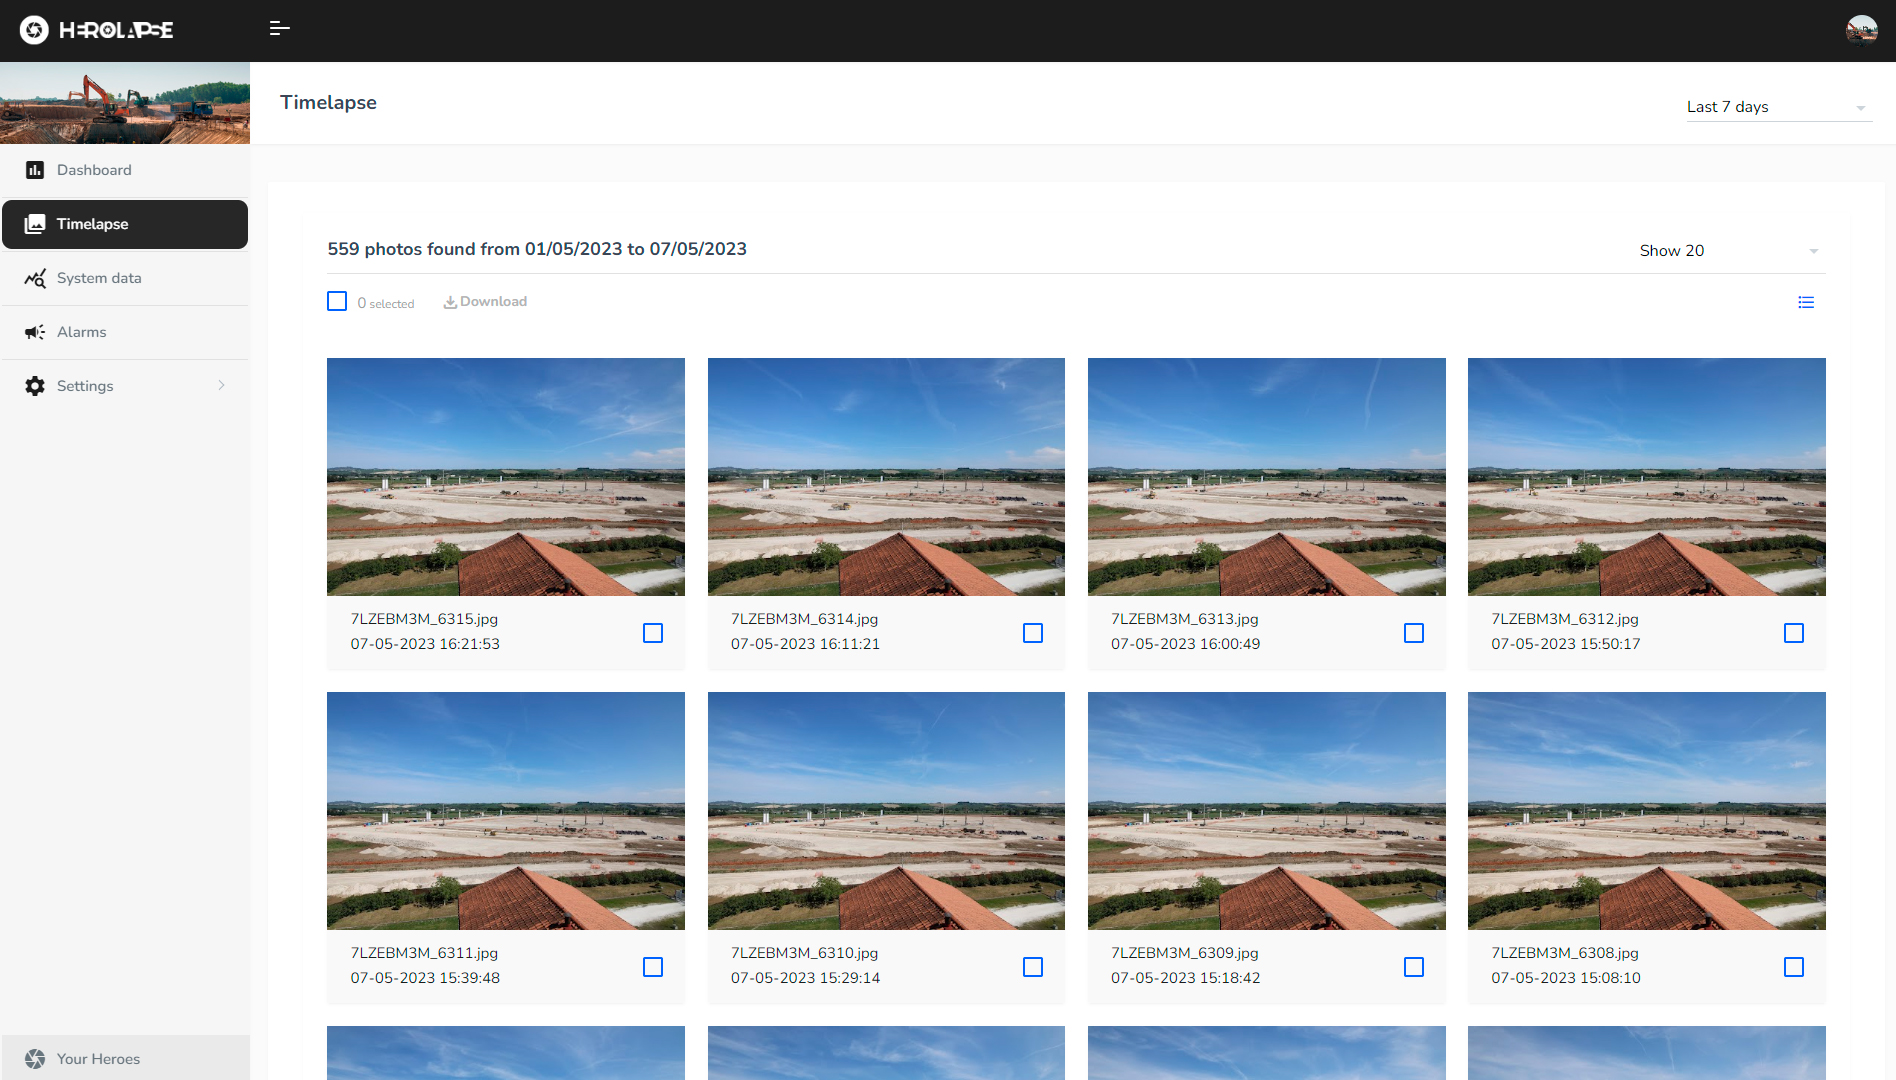This screenshot has height=1080, width=1896.
Task: Click the System data analytics icon
Action: 35,278
